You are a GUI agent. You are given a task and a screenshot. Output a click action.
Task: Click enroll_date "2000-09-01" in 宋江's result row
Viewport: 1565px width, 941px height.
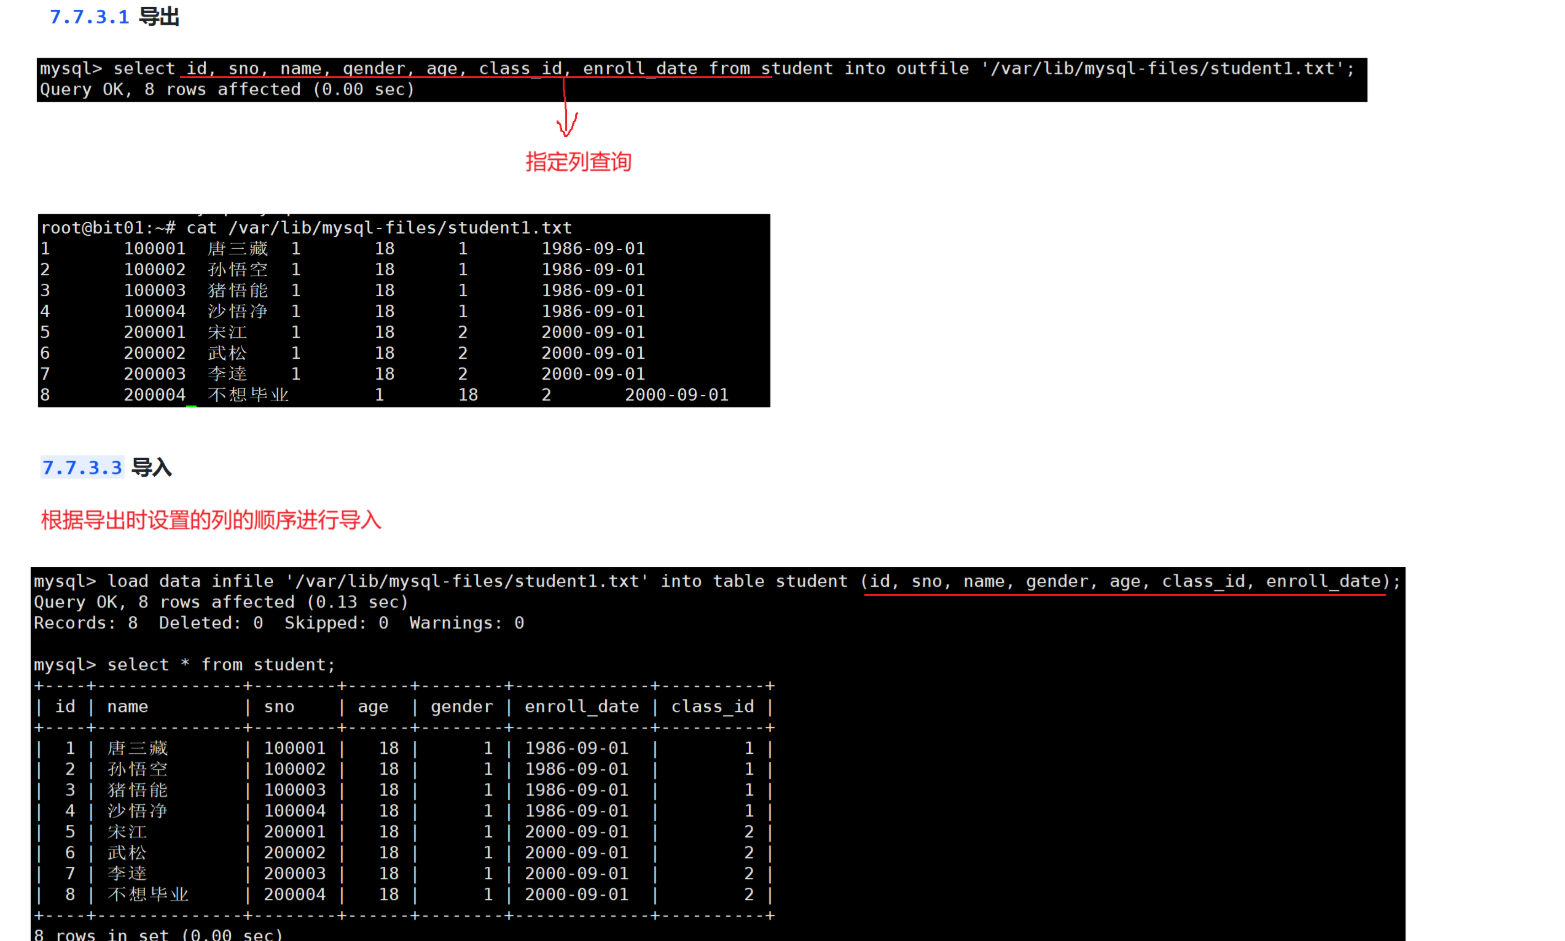(x=577, y=833)
